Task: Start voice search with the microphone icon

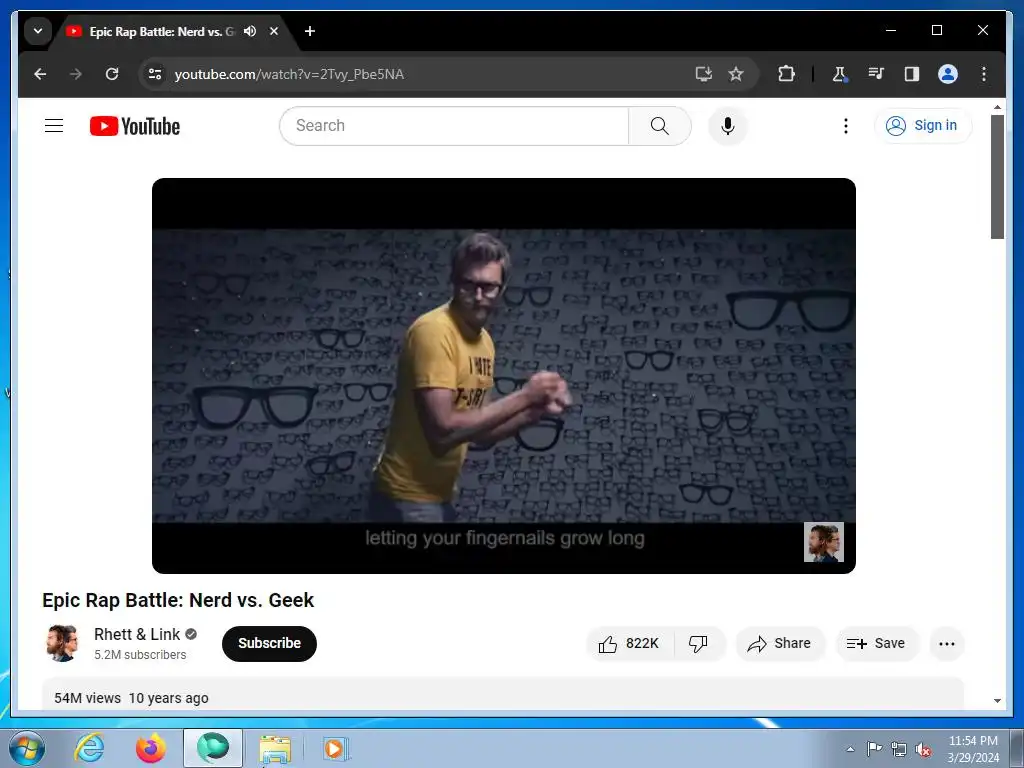Action: click(728, 125)
